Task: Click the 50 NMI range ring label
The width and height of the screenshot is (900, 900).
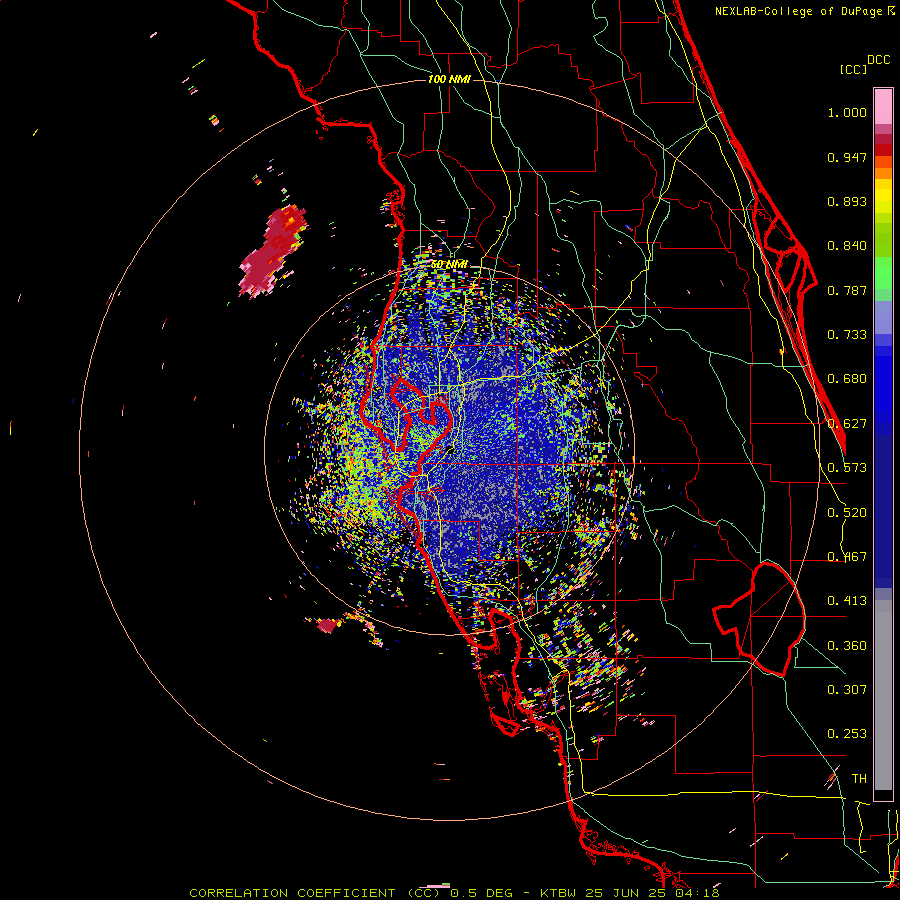Action: pyautogui.click(x=449, y=265)
